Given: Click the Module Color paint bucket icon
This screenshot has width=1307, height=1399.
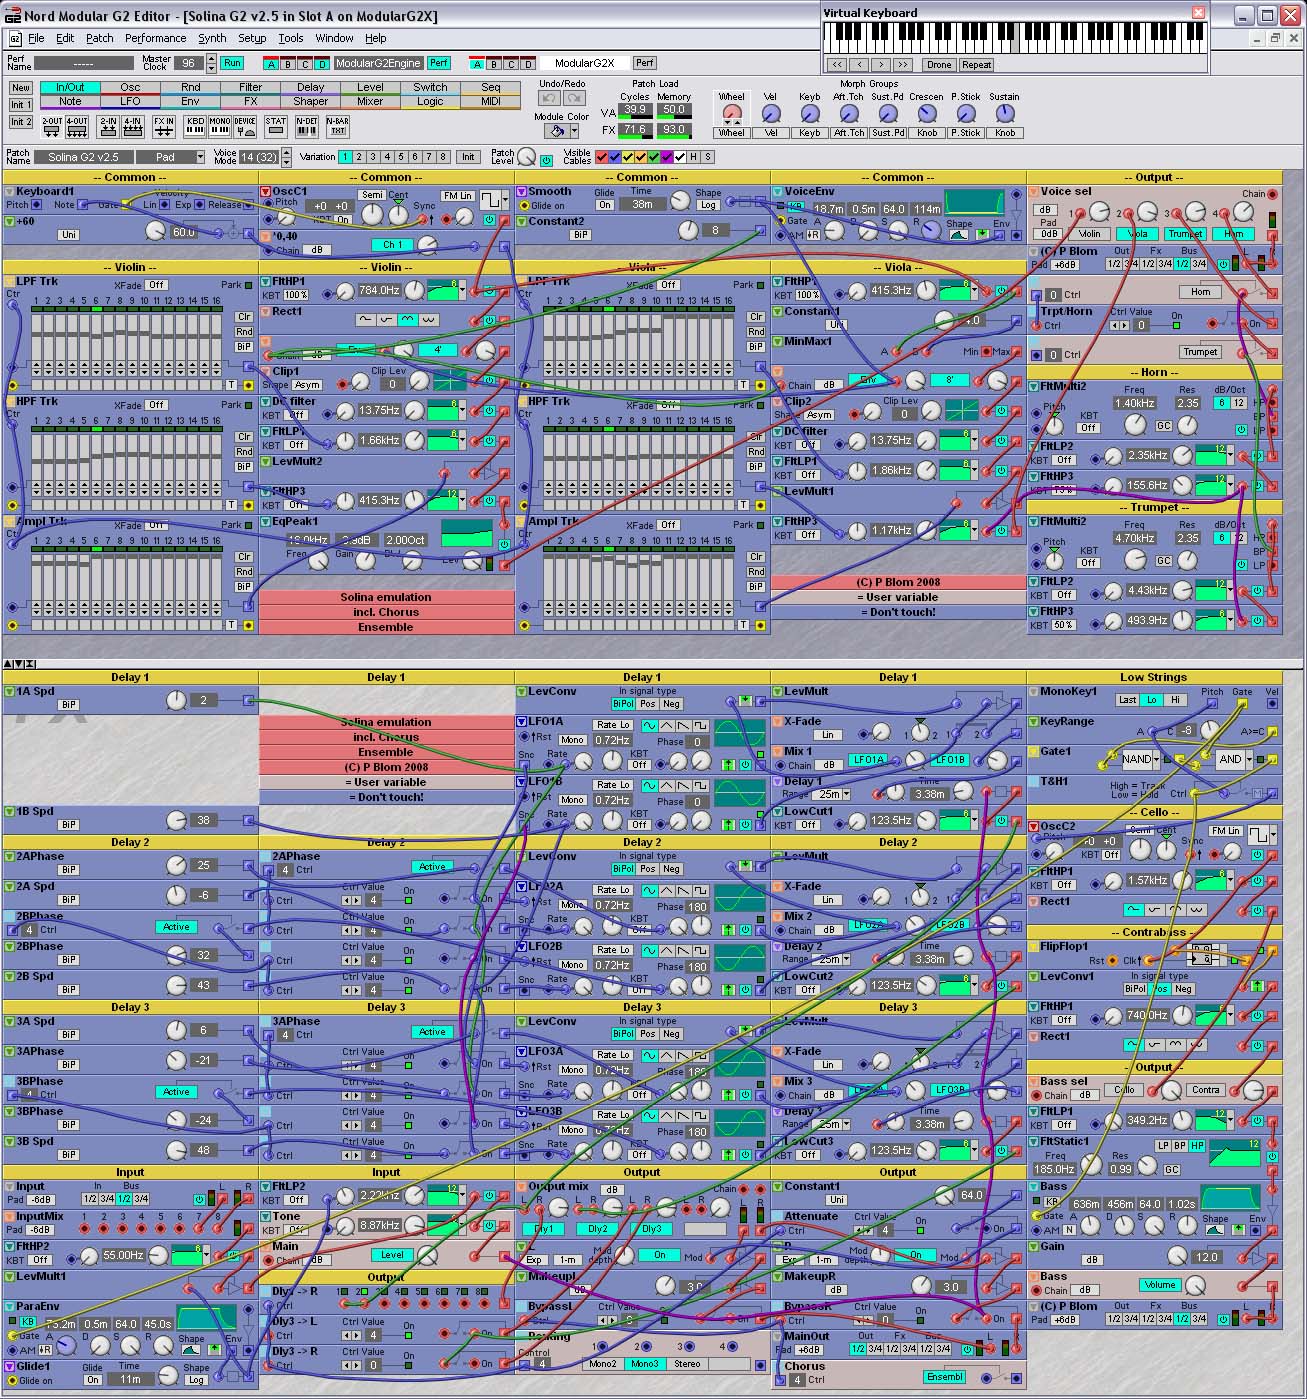Looking at the screenshot, I should point(555,131).
